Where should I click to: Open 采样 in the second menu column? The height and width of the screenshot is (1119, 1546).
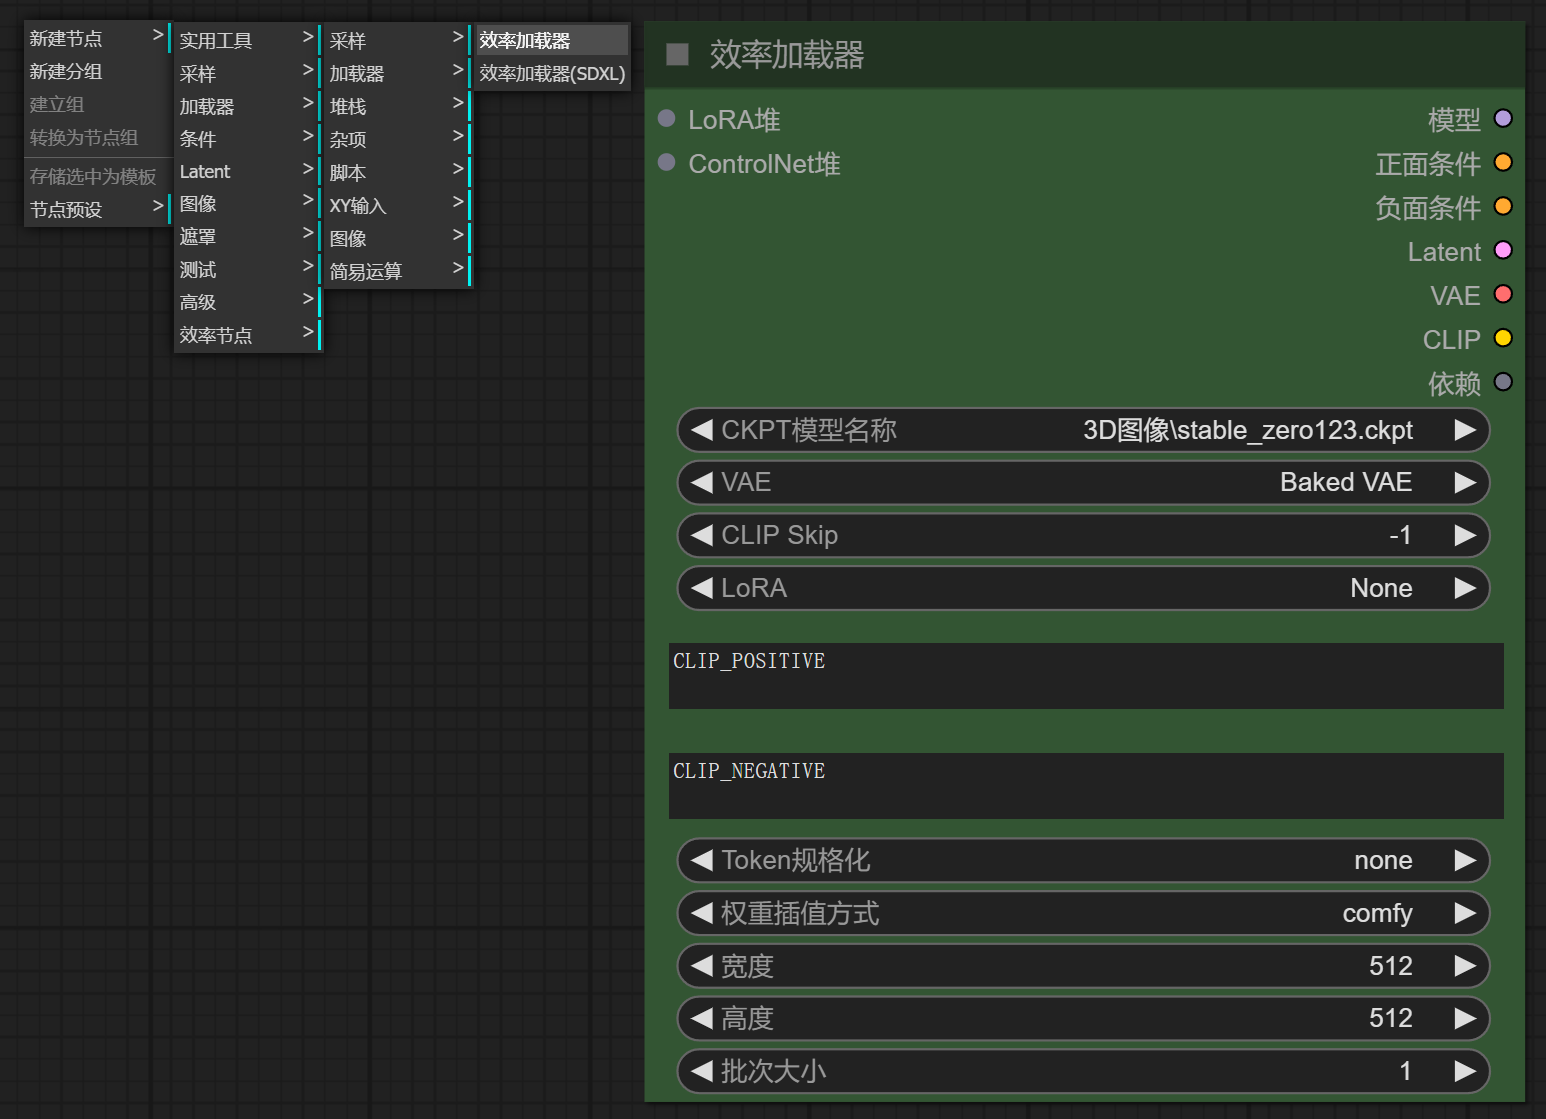(247, 73)
